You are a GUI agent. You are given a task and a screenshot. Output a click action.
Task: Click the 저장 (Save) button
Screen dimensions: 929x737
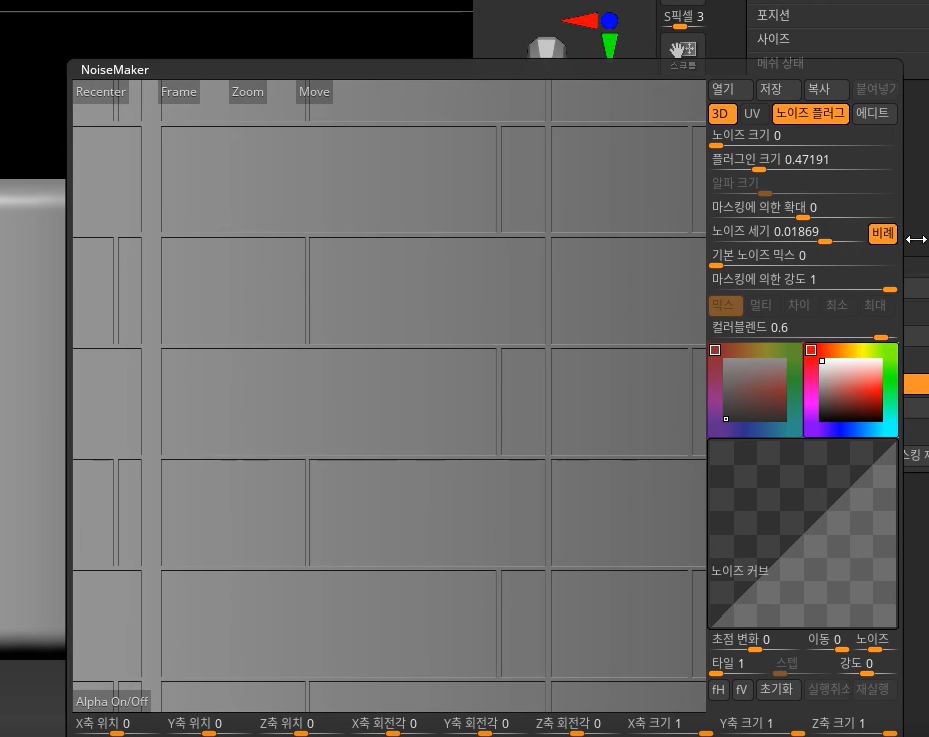pos(779,89)
